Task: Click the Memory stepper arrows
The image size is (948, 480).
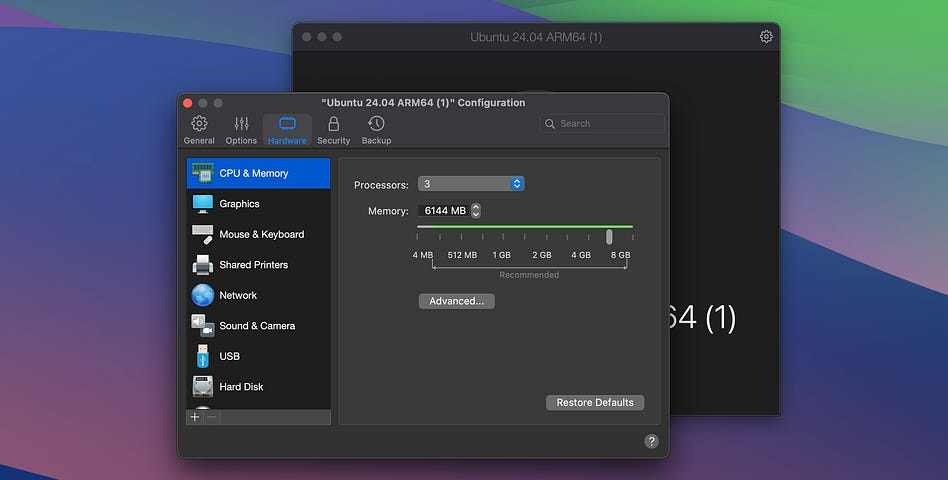Action: pos(476,210)
